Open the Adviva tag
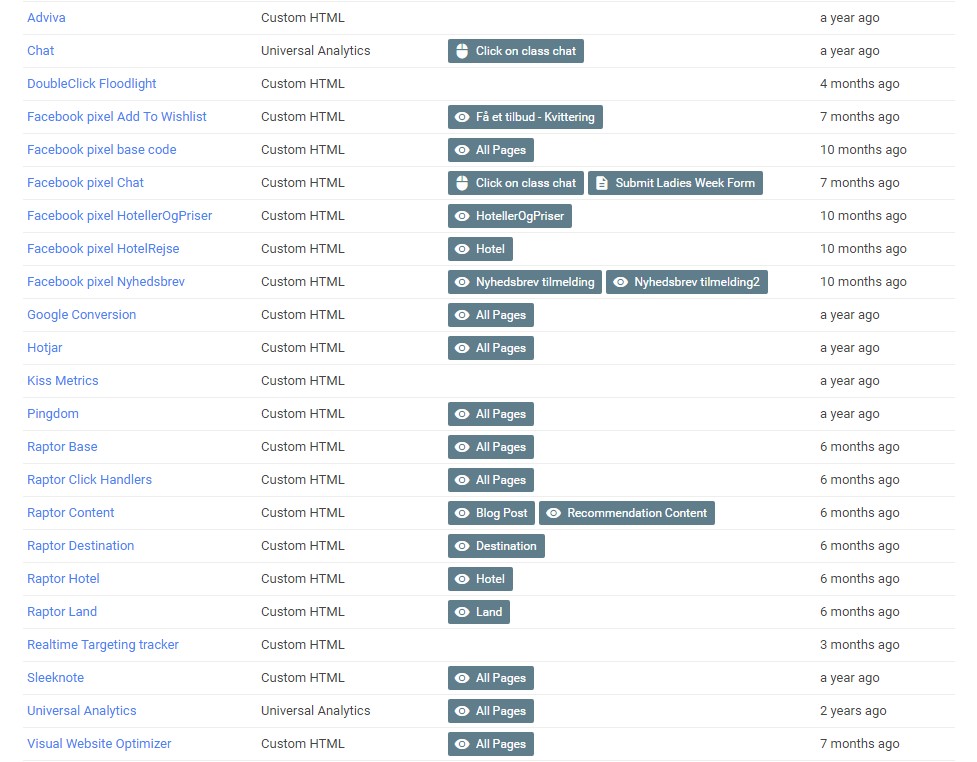 pos(46,18)
